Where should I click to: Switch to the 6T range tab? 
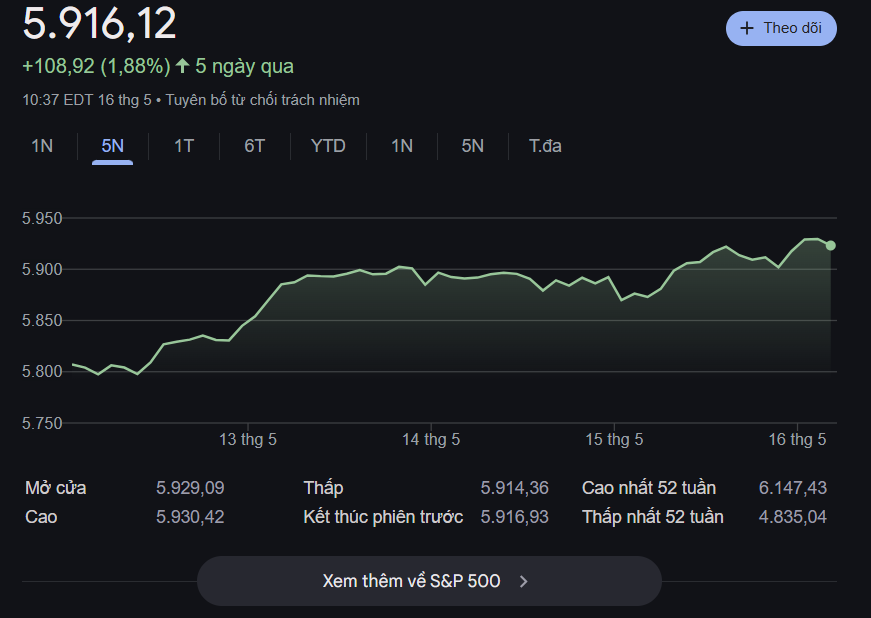point(254,146)
